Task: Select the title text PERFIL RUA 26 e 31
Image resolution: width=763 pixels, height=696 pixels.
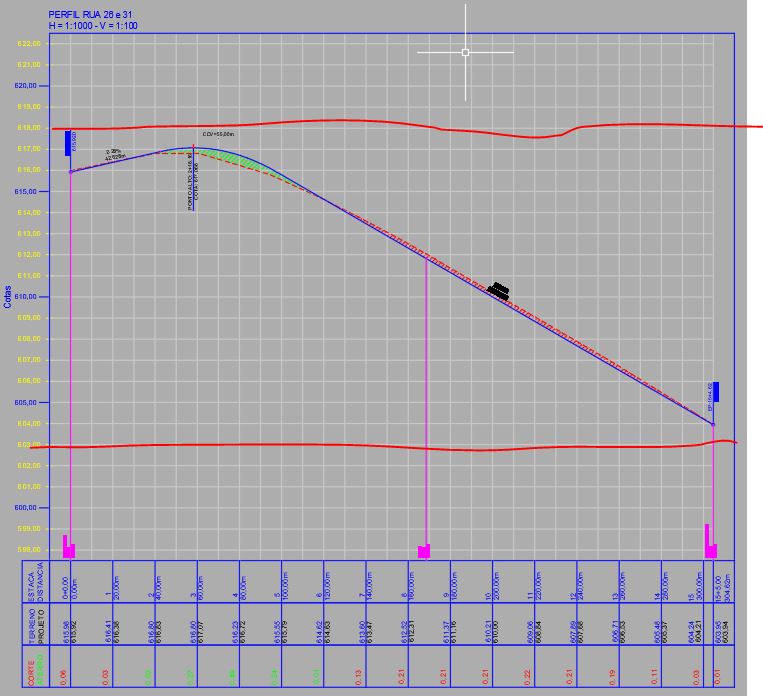Action: tap(90, 15)
